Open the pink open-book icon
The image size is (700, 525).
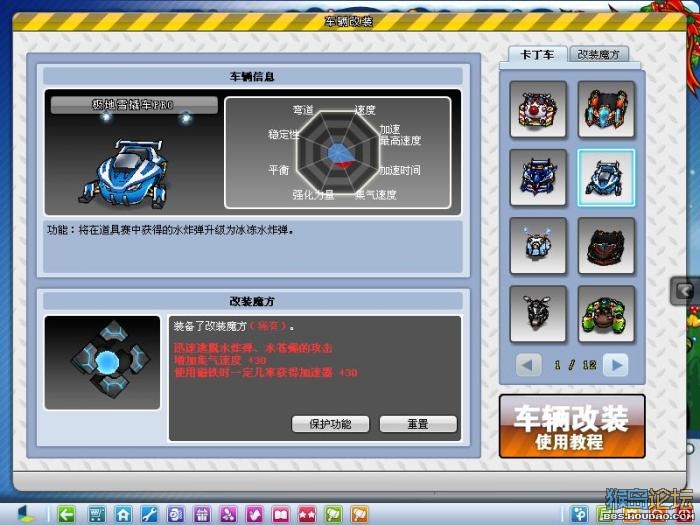pos(281,515)
